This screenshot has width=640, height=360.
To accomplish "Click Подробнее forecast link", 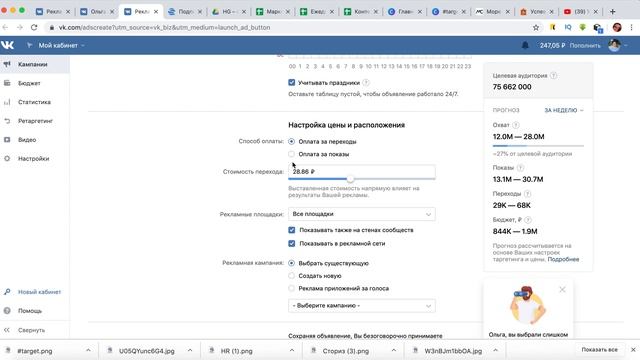I will (x=563, y=259).
